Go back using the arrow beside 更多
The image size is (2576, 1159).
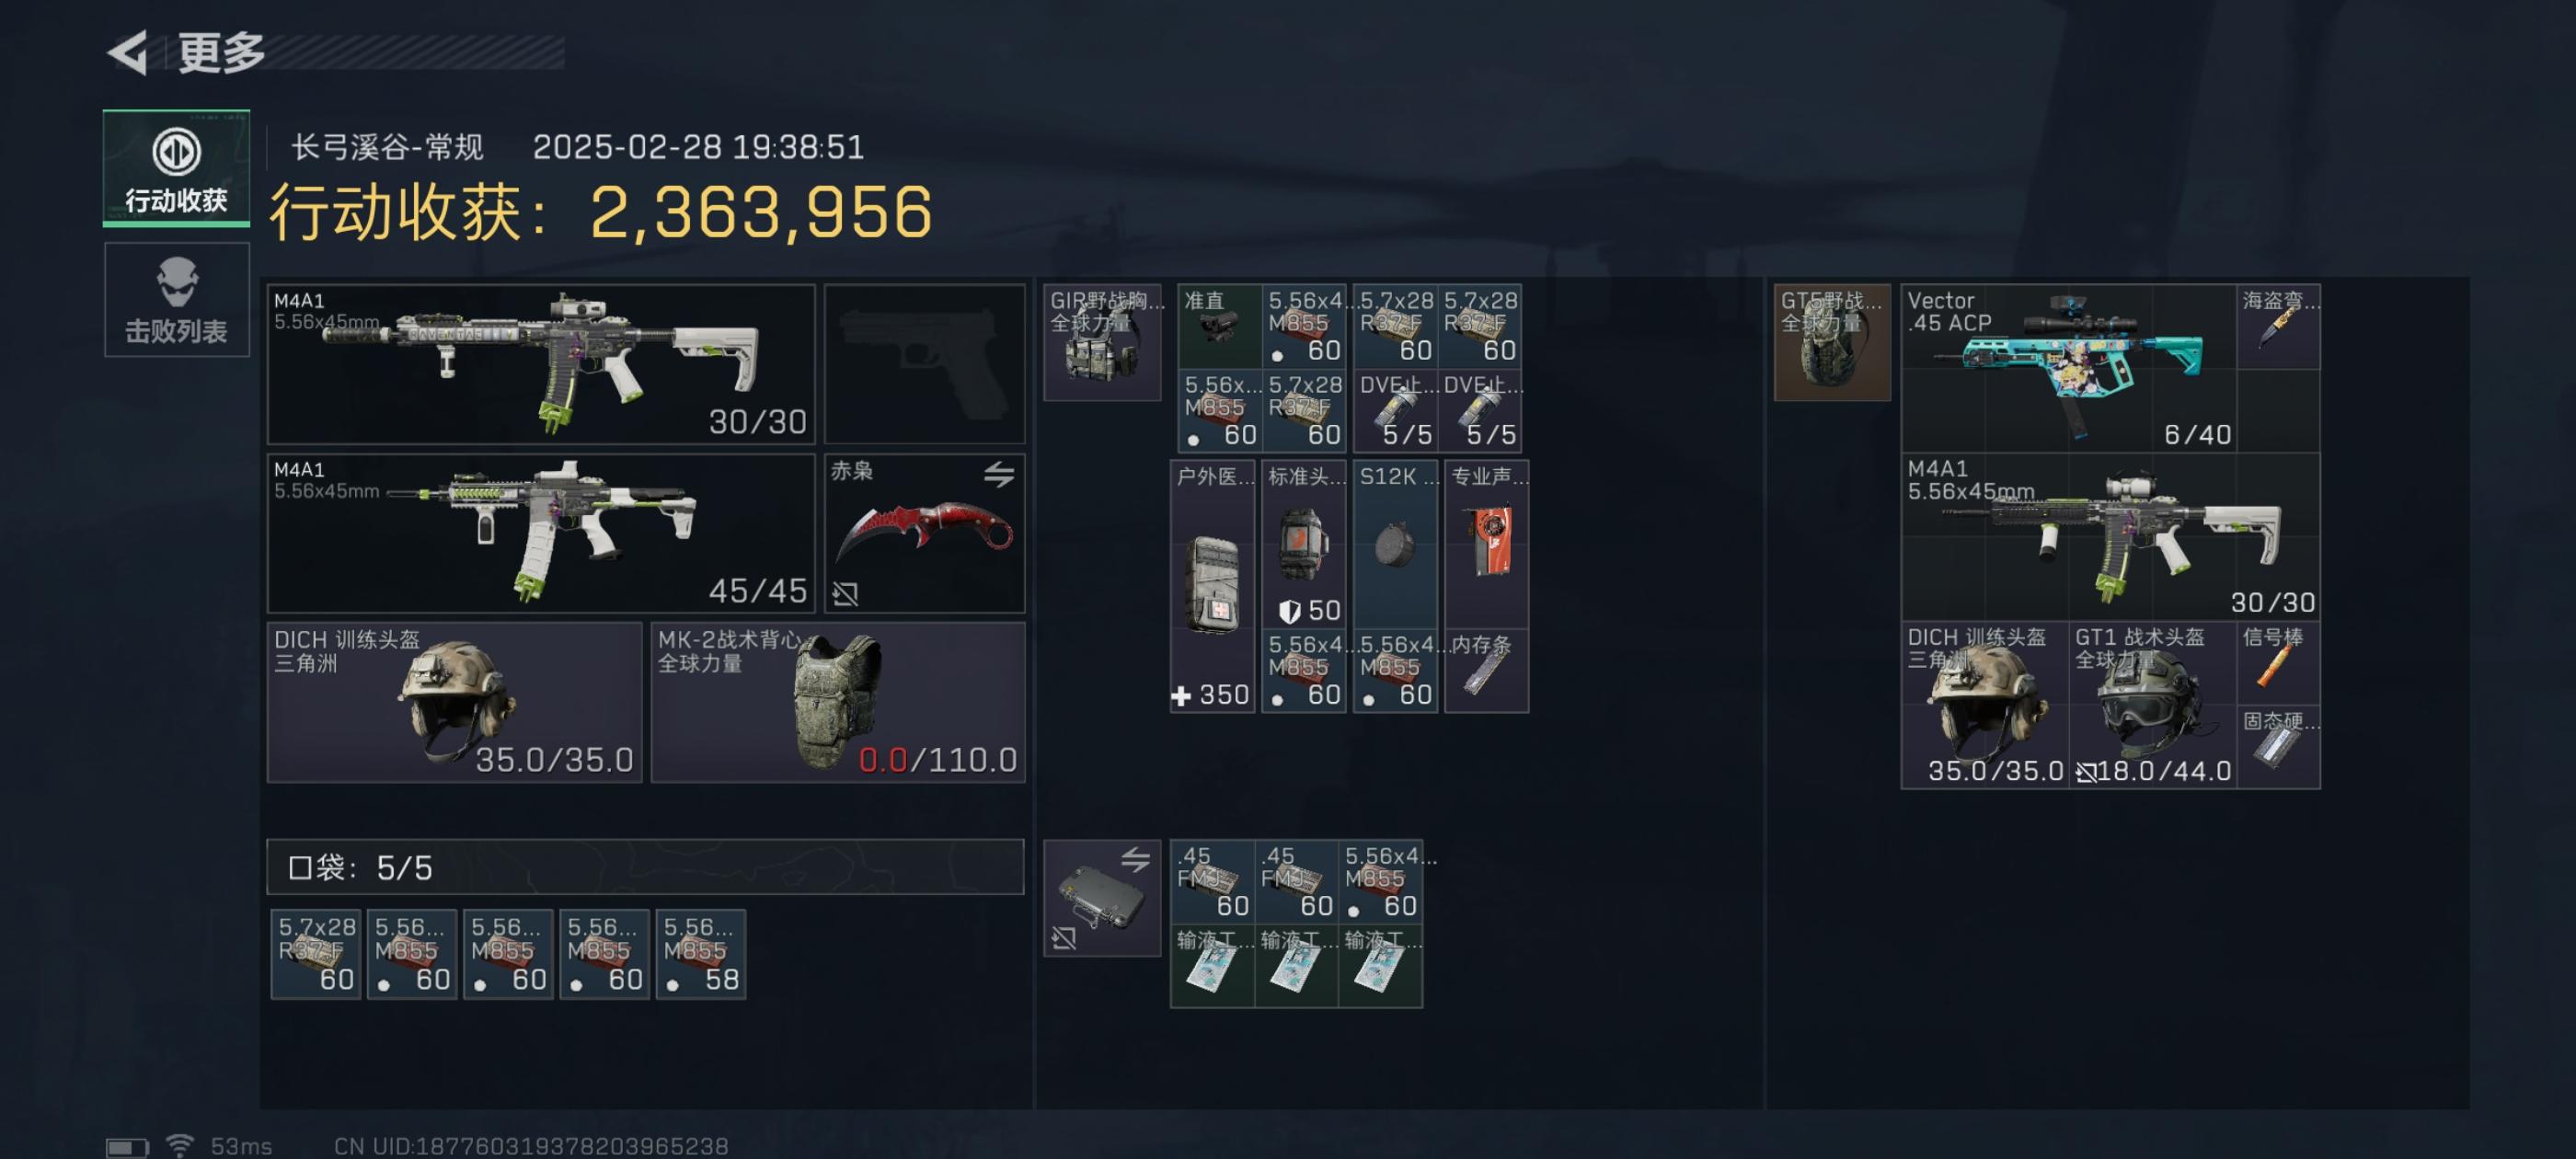[128, 53]
